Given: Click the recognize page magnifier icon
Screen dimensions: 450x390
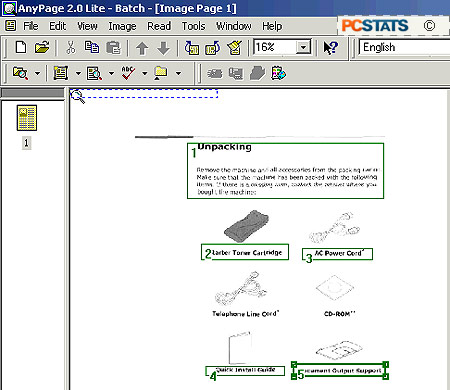Looking at the screenshot, I should coord(94,73).
